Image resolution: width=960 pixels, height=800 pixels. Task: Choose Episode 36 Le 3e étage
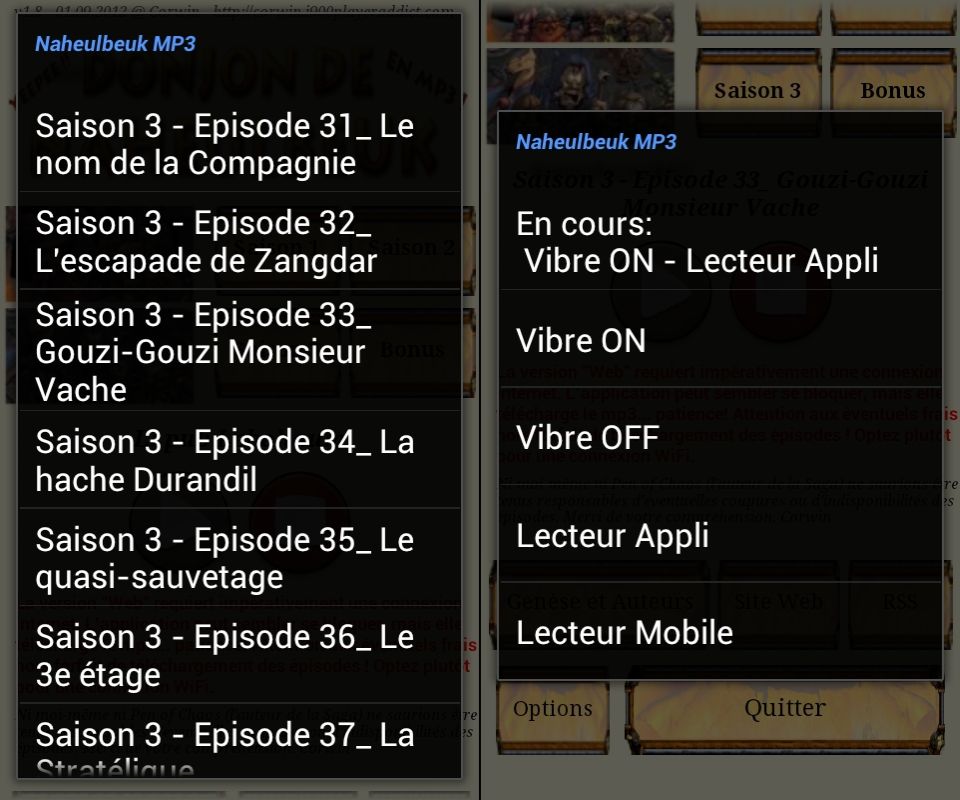coord(239,654)
